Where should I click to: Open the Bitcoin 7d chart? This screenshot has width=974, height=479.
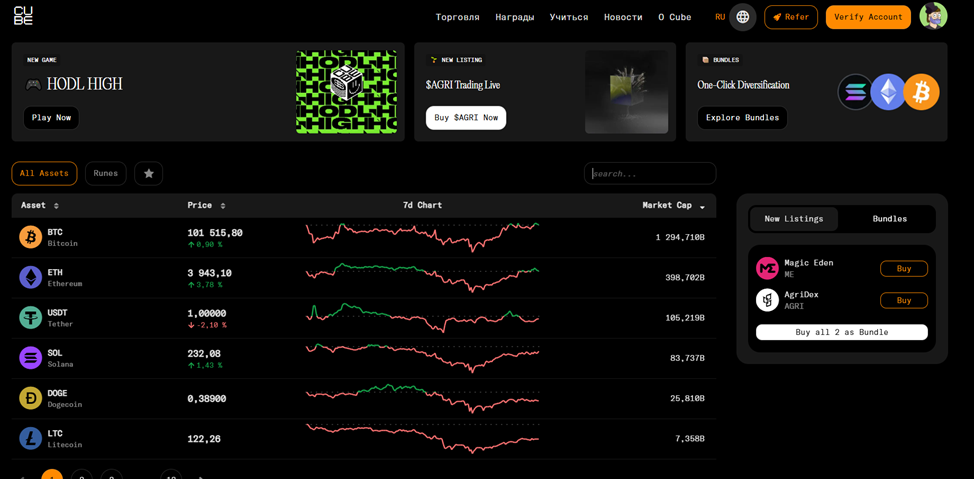422,237
